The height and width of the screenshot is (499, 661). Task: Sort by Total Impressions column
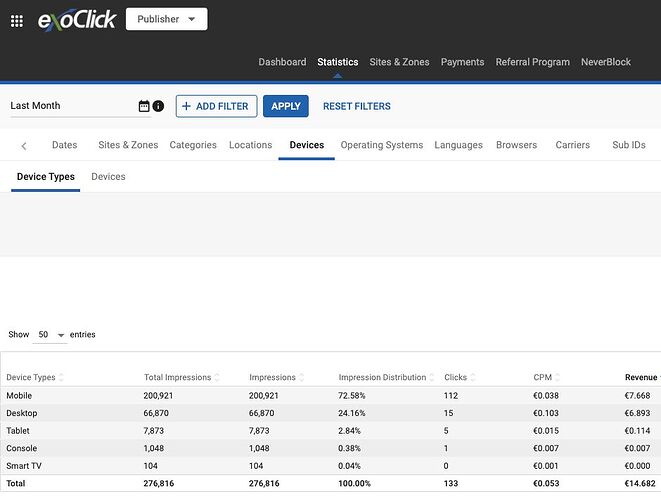point(182,377)
